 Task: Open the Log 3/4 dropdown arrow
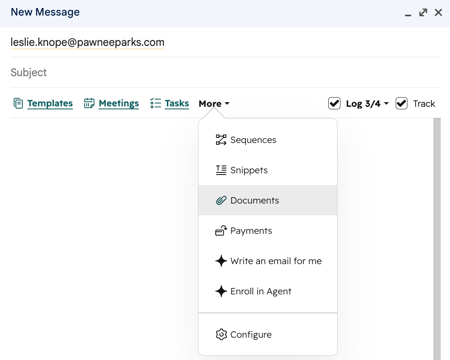386,104
